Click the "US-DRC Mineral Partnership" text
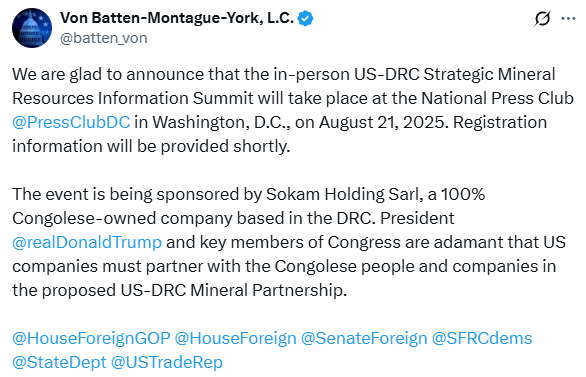This screenshot has width=586, height=377. point(231,290)
